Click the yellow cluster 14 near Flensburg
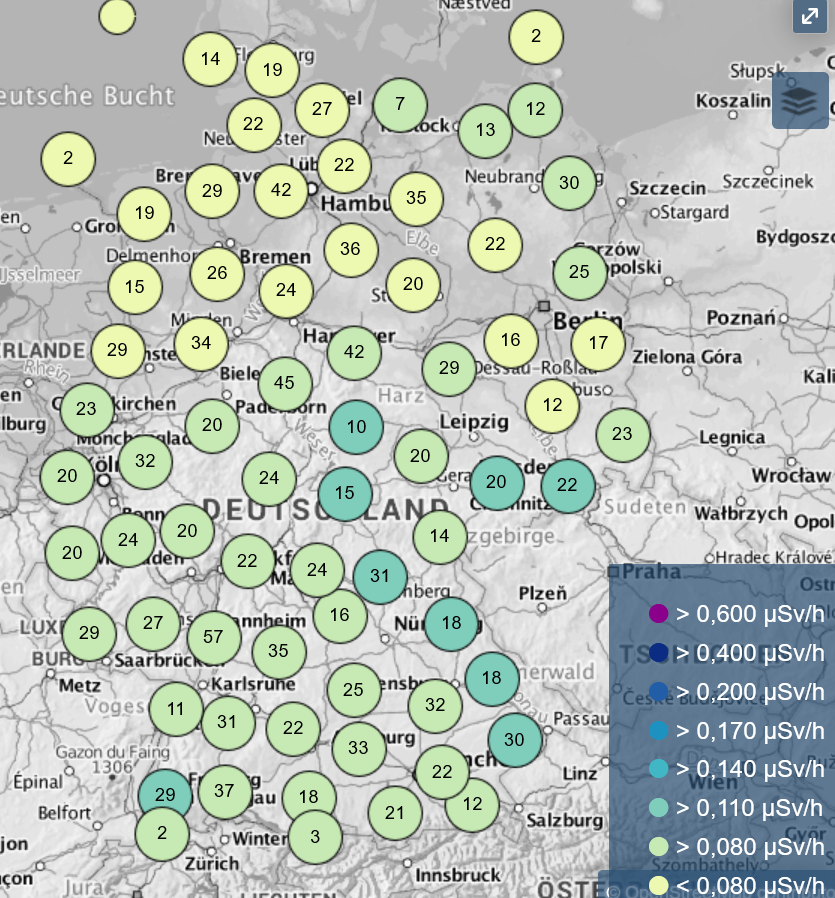The width and height of the screenshot is (835, 898). click(x=210, y=59)
